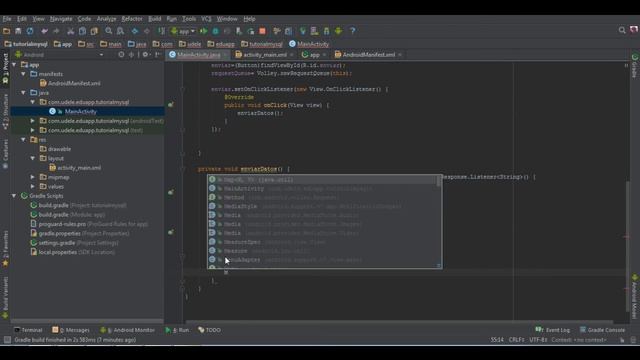The width and height of the screenshot is (640, 360).
Task: Collapse the java folder
Action: [24, 93]
